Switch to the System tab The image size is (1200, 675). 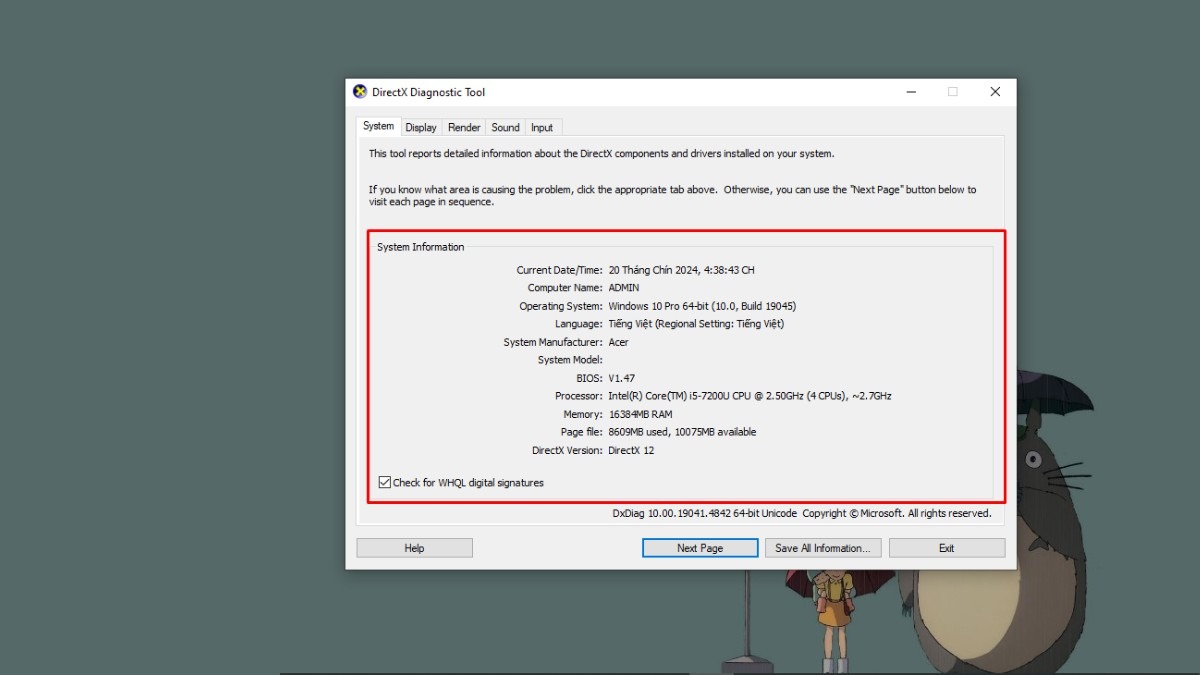[378, 126]
